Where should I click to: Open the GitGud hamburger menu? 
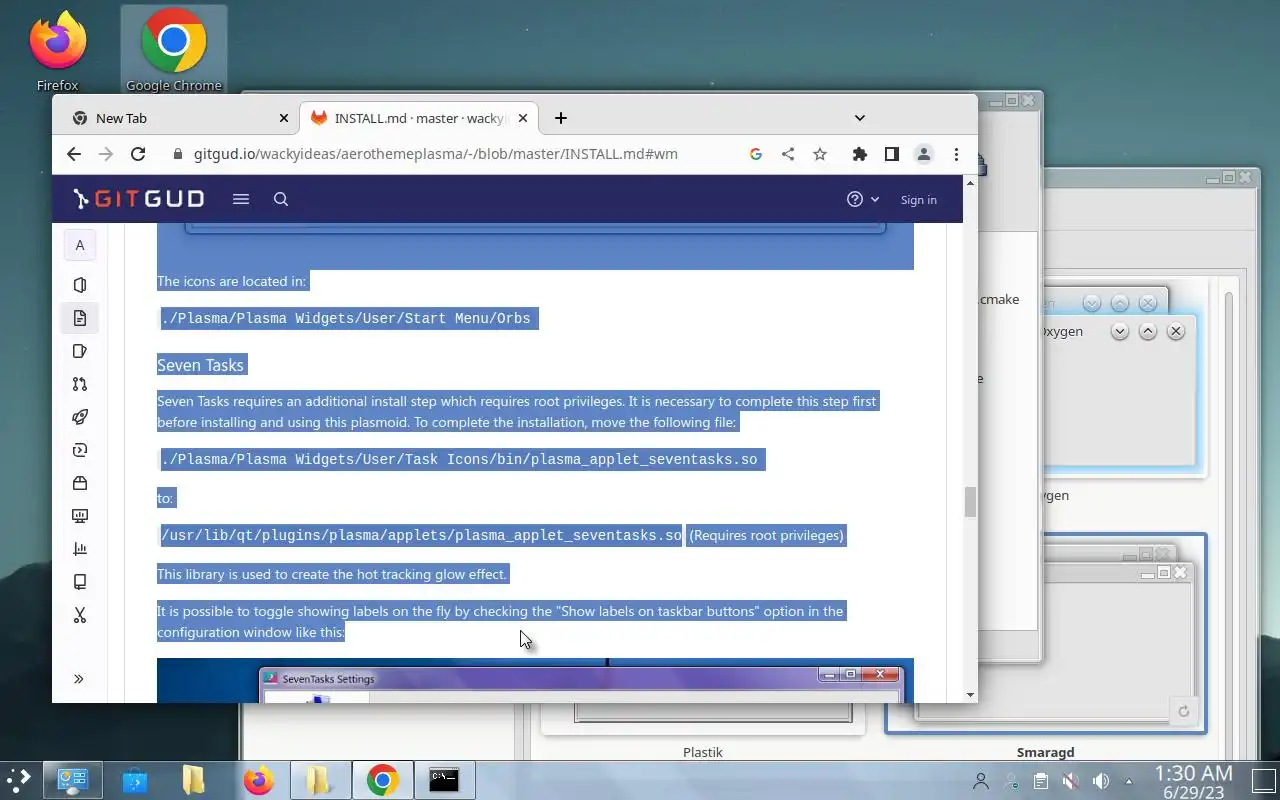(x=241, y=199)
